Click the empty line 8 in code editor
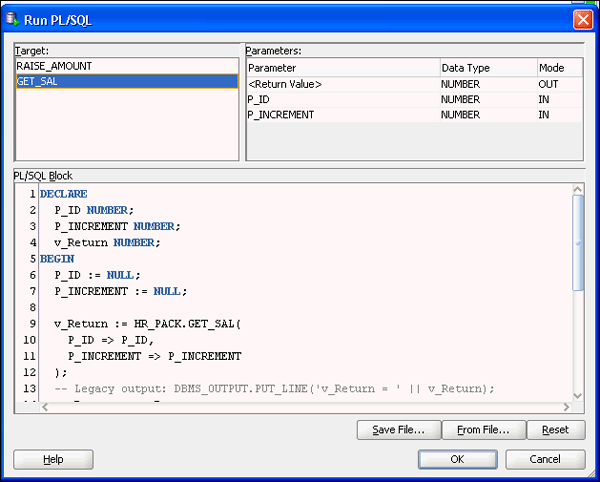The image size is (600, 482). tap(306, 308)
